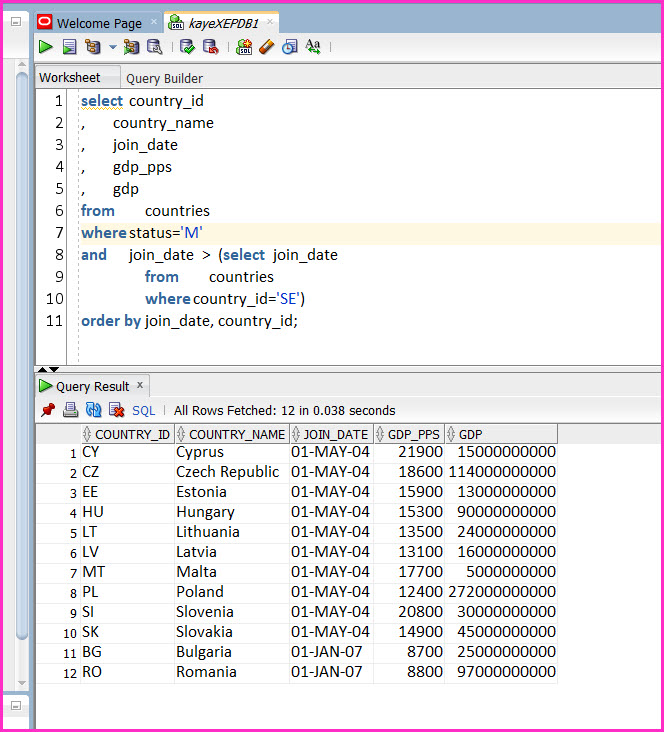Select Poland's GDP value 272000000000
Viewport: 664px width, 732px height.
click(501, 592)
